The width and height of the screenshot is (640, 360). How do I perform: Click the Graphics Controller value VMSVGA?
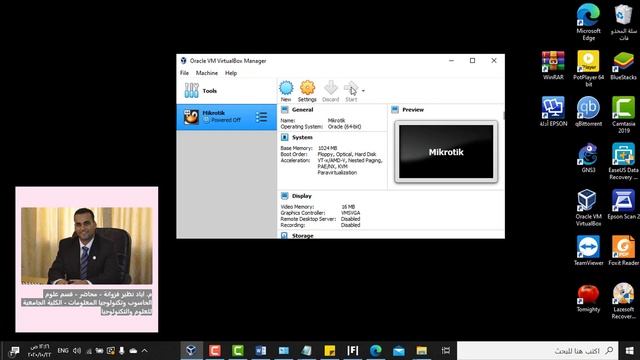click(351, 213)
